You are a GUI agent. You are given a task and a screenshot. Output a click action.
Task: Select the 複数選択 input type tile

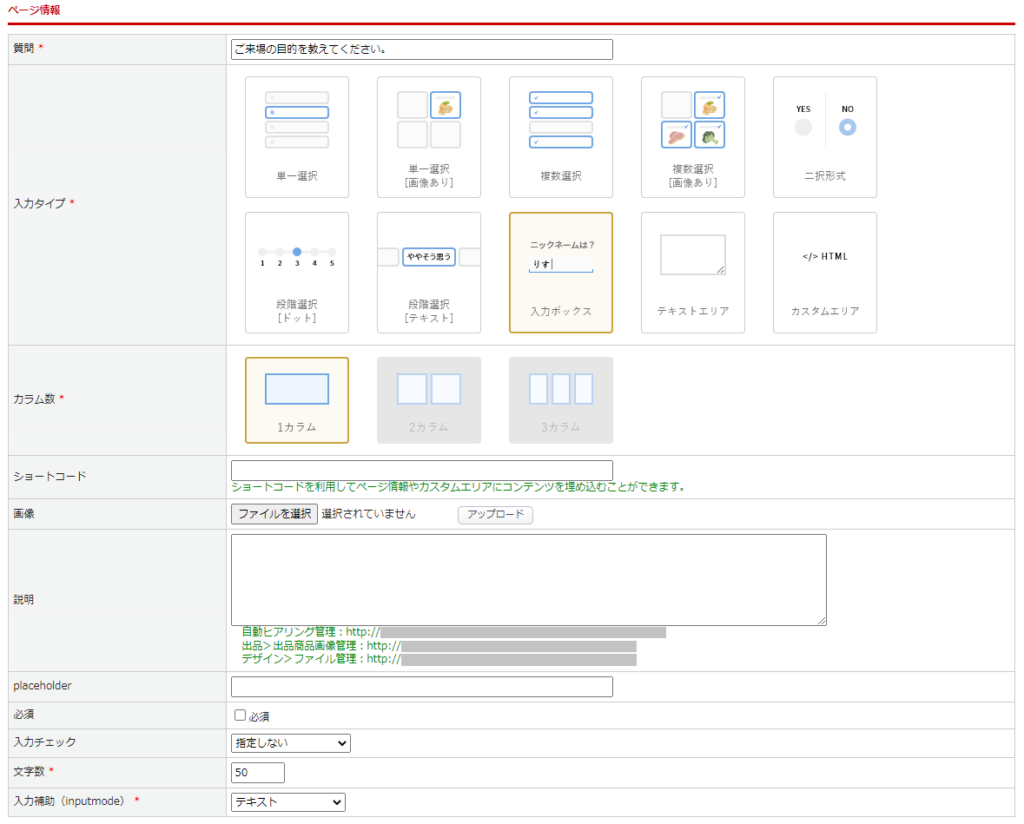[x=561, y=137]
